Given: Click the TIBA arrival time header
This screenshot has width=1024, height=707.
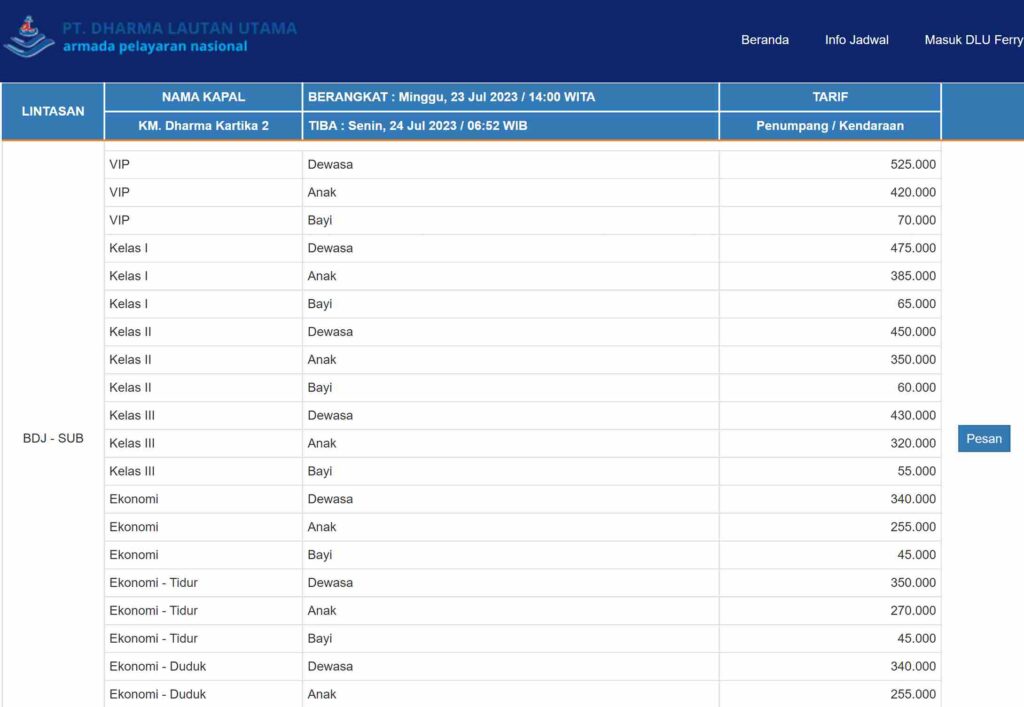Looking at the screenshot, I should [x=417, y=126].
